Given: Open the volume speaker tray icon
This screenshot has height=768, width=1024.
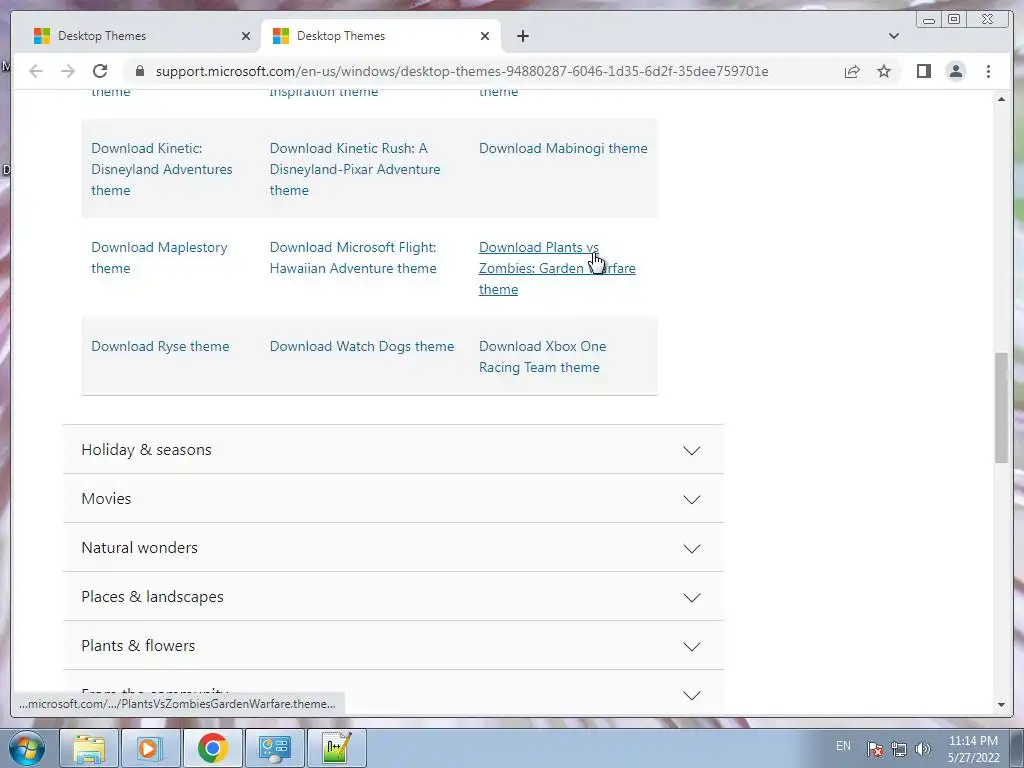Looking at the screenshot, I should pyautogui.click(x=923, y=749).
